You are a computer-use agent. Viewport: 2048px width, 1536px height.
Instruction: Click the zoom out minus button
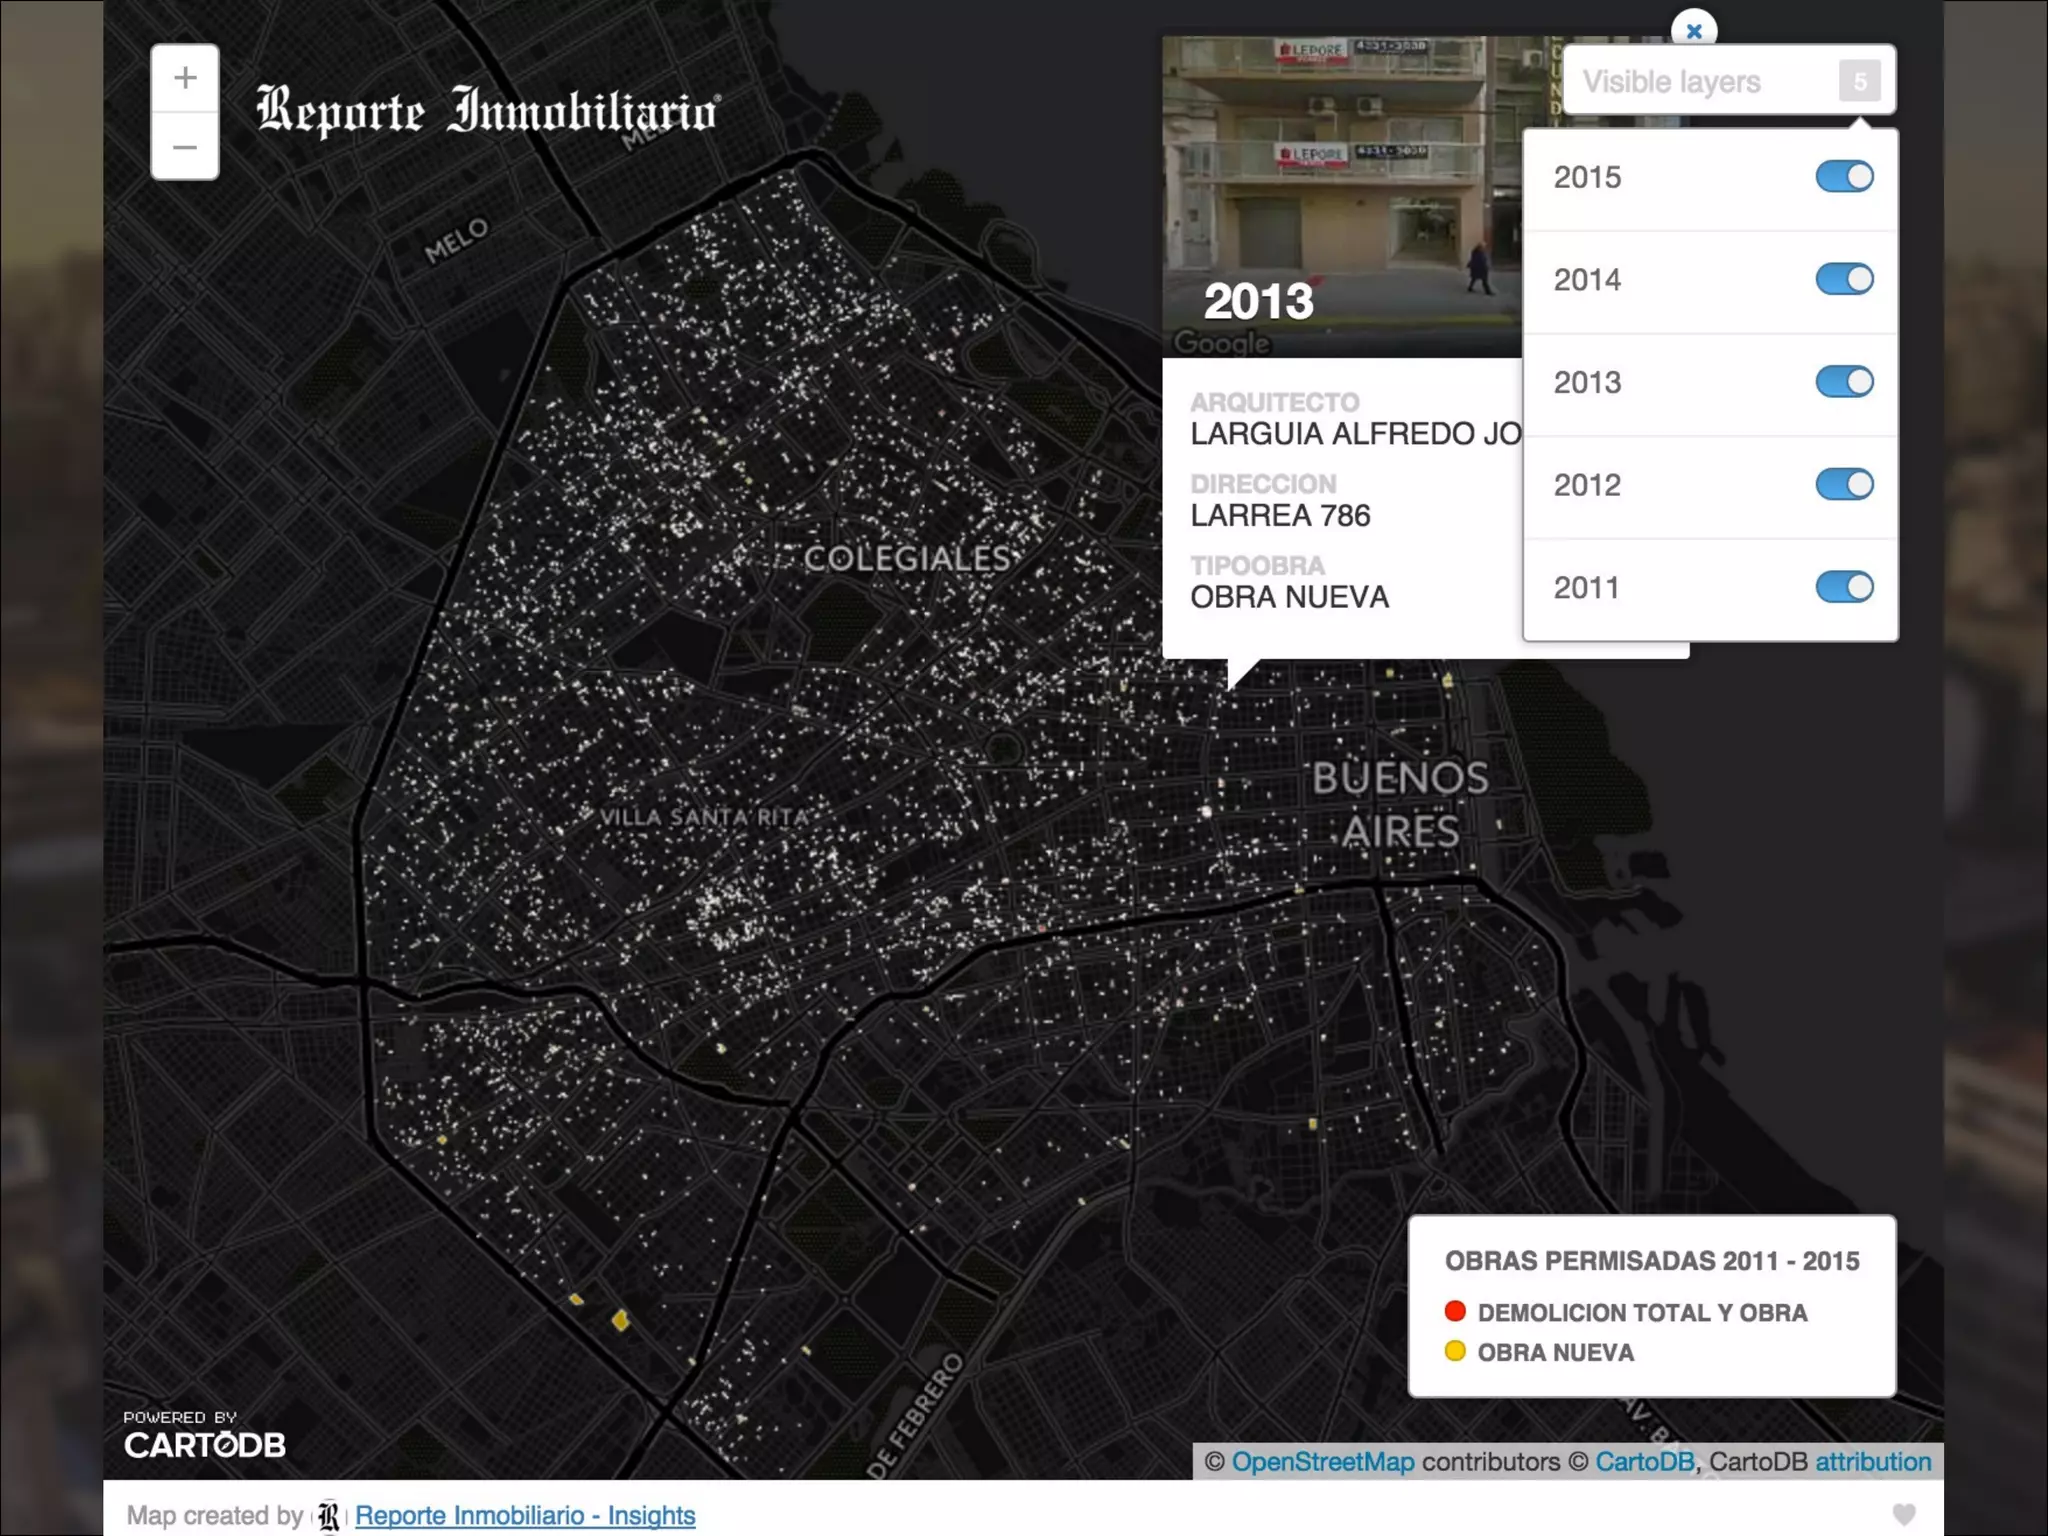coord(185,147)
